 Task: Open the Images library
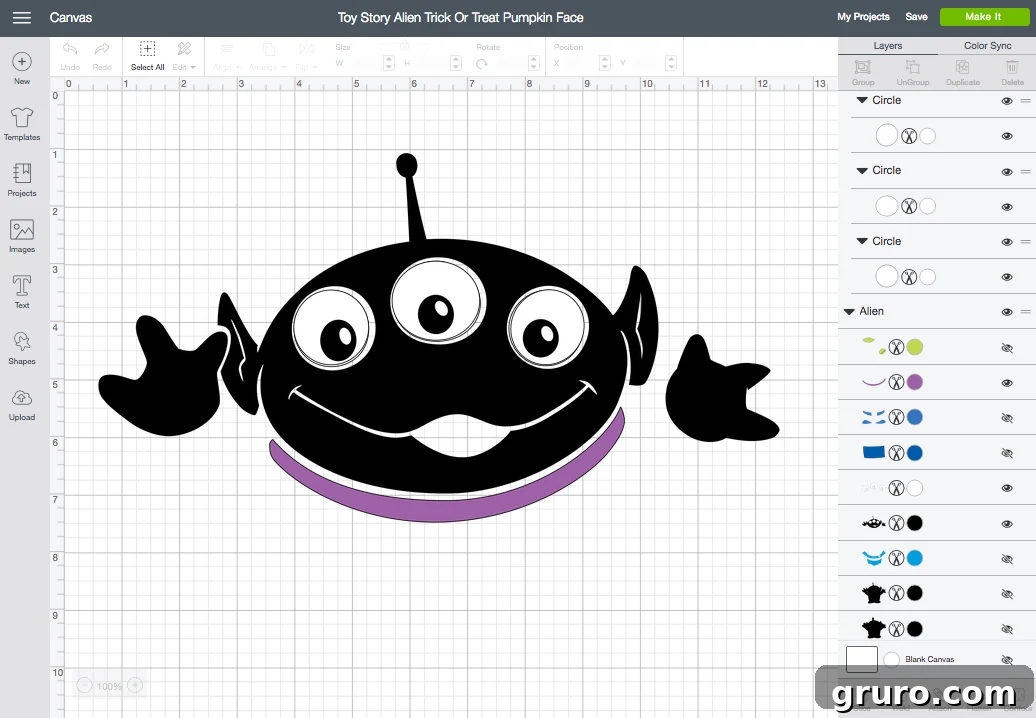pyautogui.click(x=22, y=229)
